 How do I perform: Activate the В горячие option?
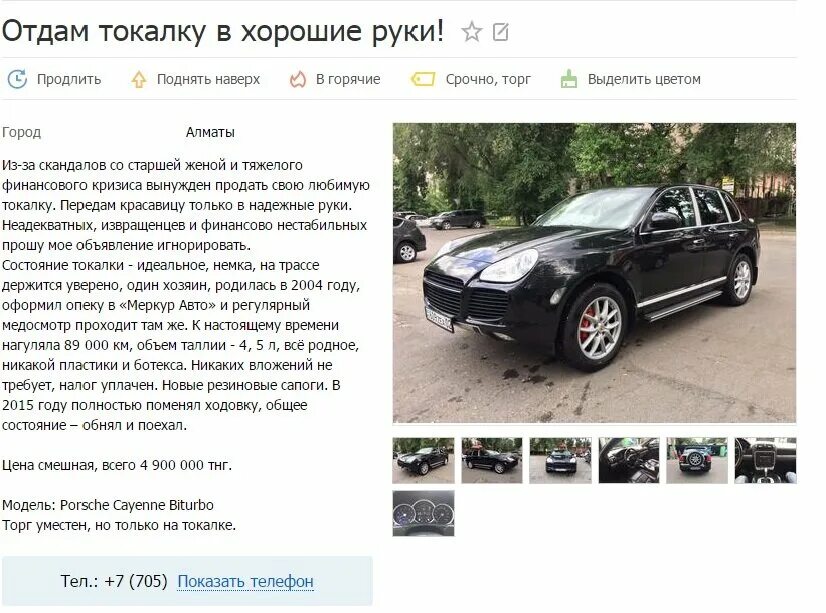348,79
